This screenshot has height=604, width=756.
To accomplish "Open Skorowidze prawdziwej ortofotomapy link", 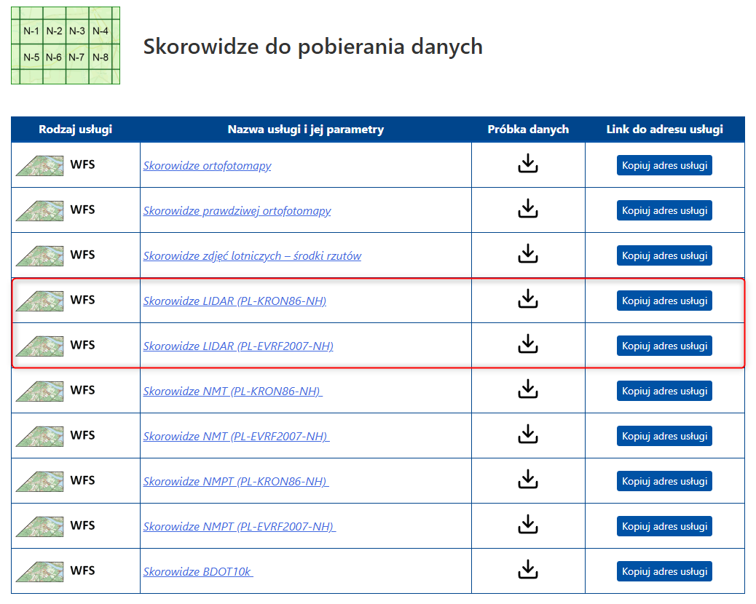I will pos(237,211).
